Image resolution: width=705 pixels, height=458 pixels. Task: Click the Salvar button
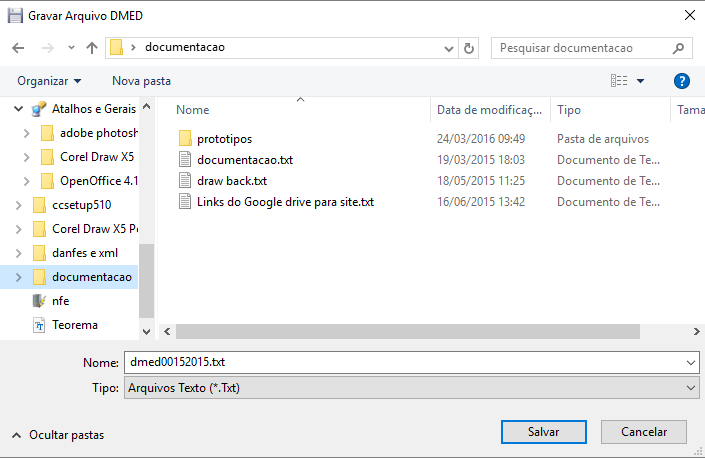543,432
